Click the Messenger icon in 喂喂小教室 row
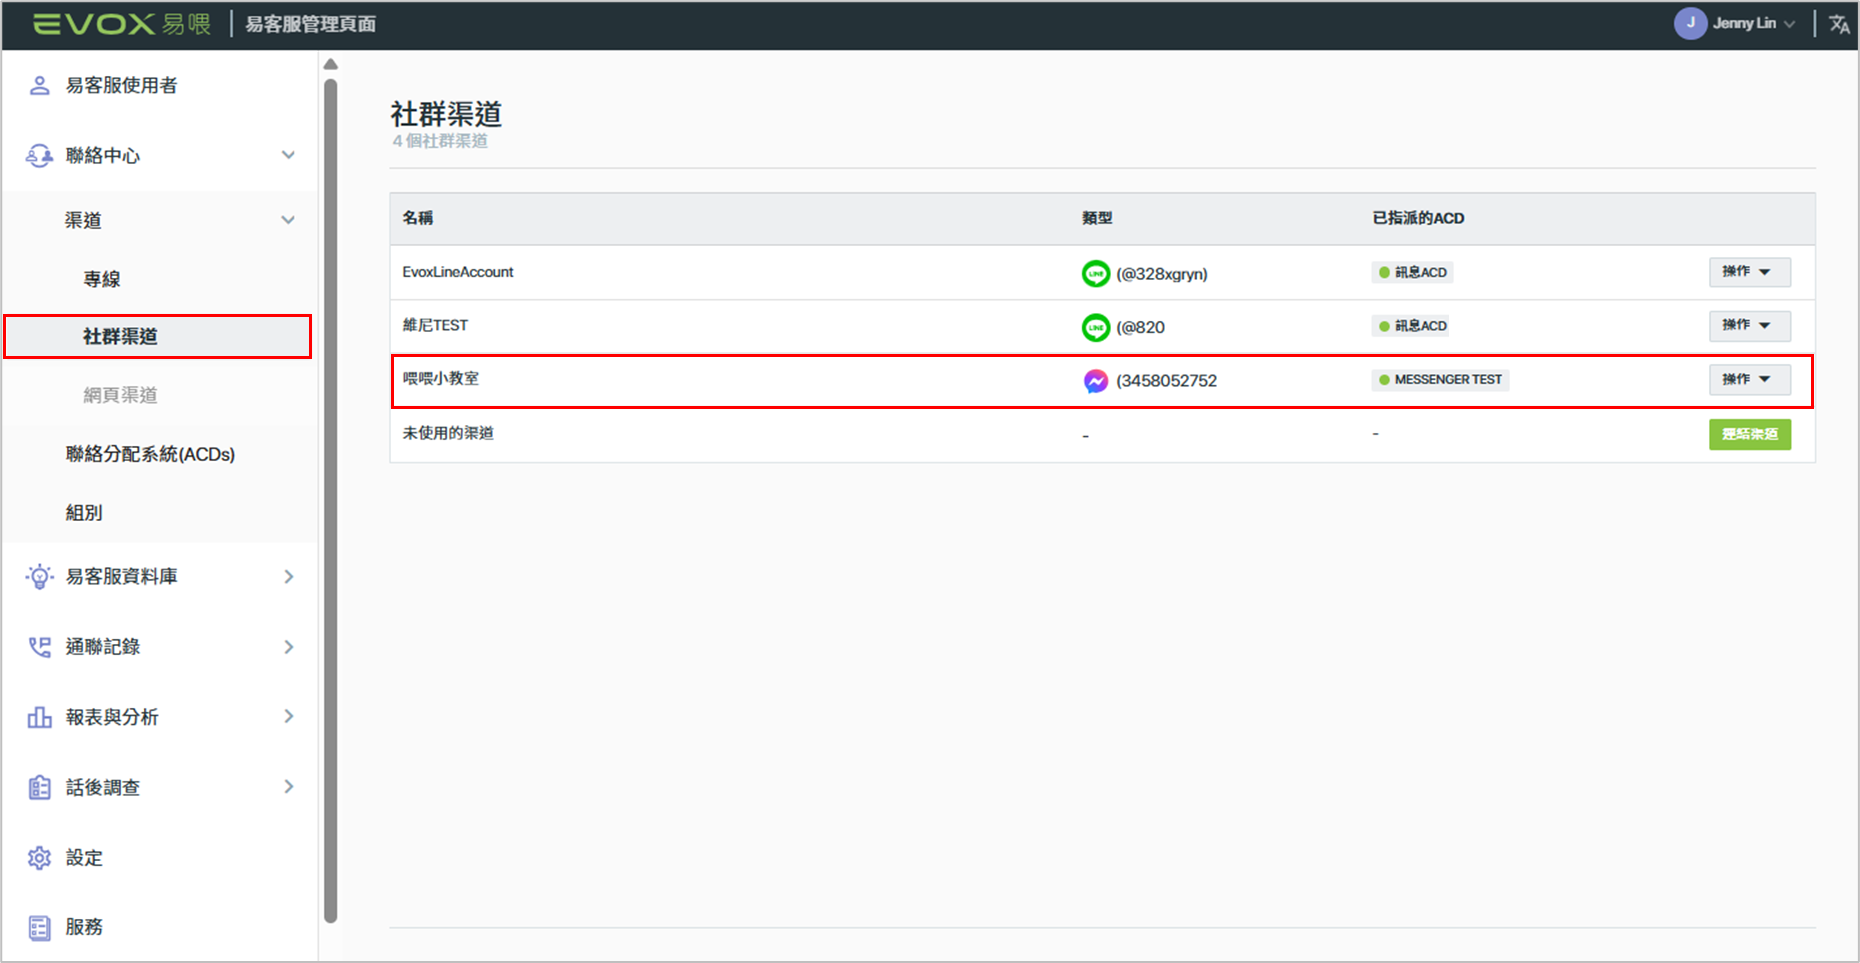The width and height of the screenshot is (1860, 963). pyautogui.click(x=1096, y=381)
